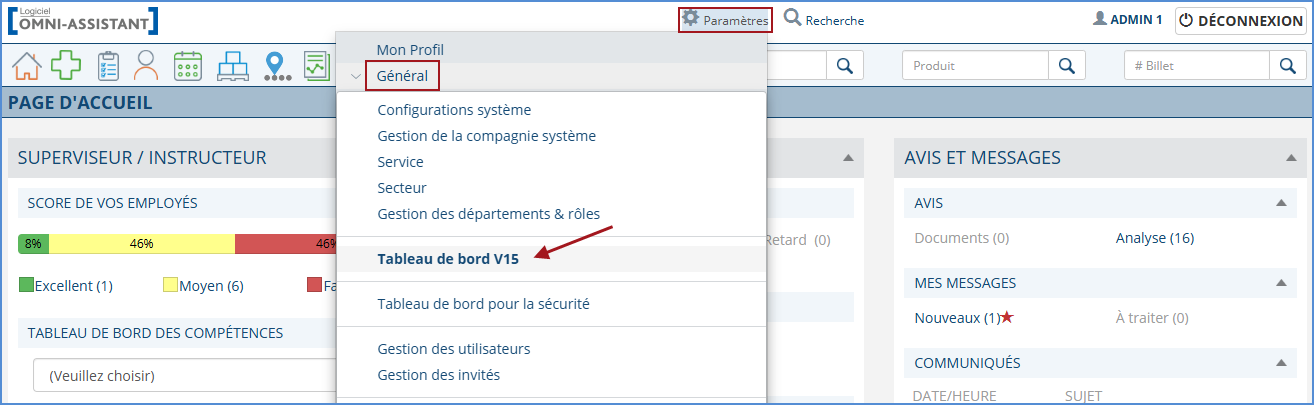Screen dimensions: 1314x405
Task: Open the '(Veuillez choisir)' competences dropdown
Action: (180, 376)
